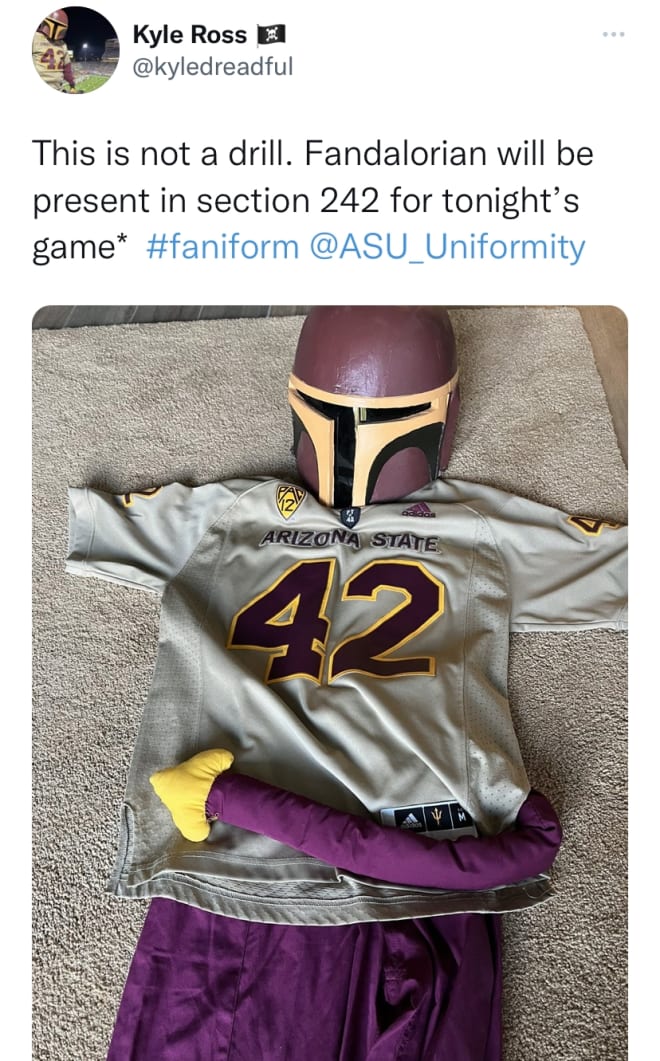
Task: Visit the @ASU_Uniformity mention
Action: (447, 246)
